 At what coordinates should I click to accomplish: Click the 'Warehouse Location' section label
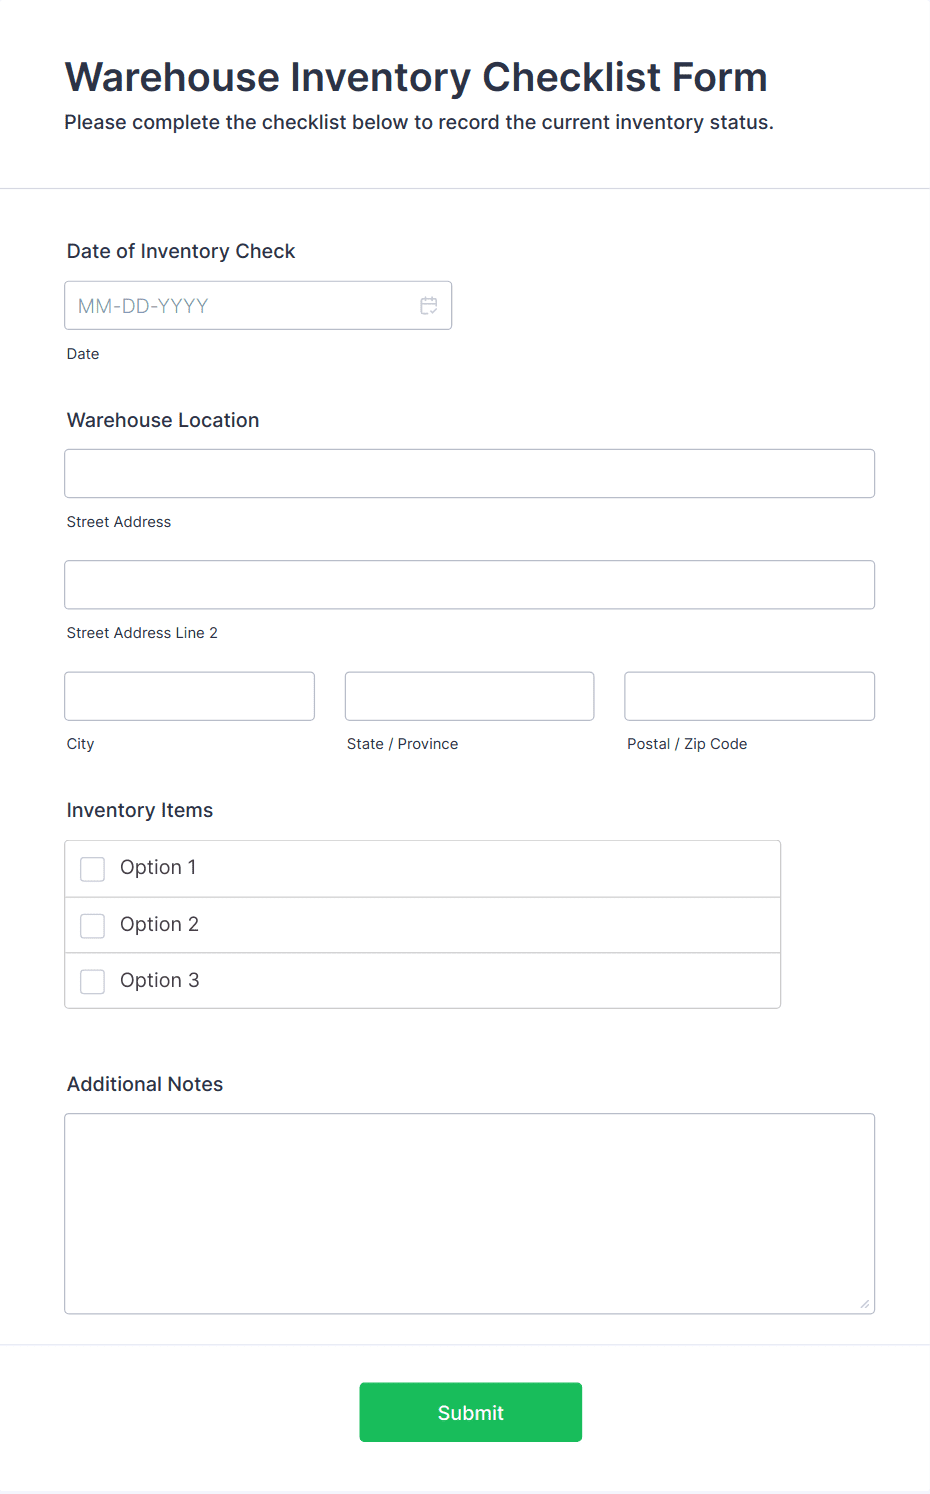tap(163, 421)
